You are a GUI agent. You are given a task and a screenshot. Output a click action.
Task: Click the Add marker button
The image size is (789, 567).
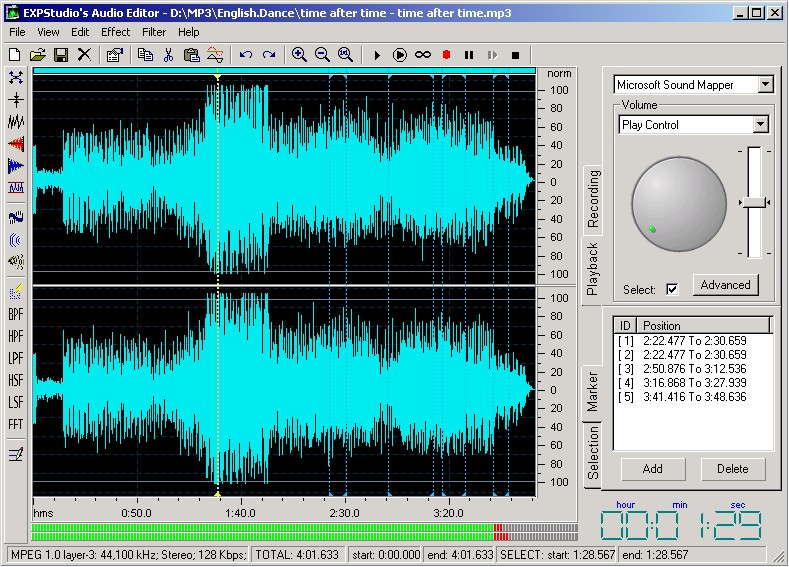pyautogui.click(x=653, y=469)
